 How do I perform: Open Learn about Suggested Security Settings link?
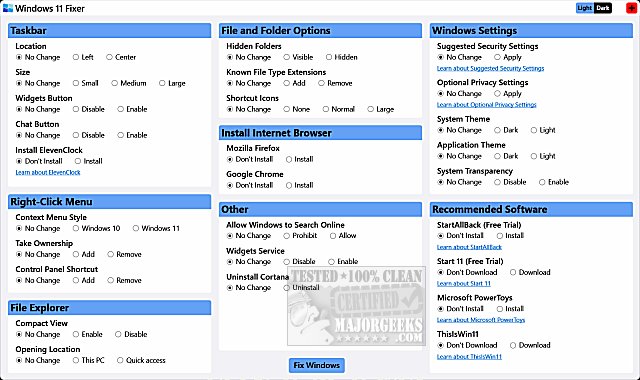click(490, 68)
